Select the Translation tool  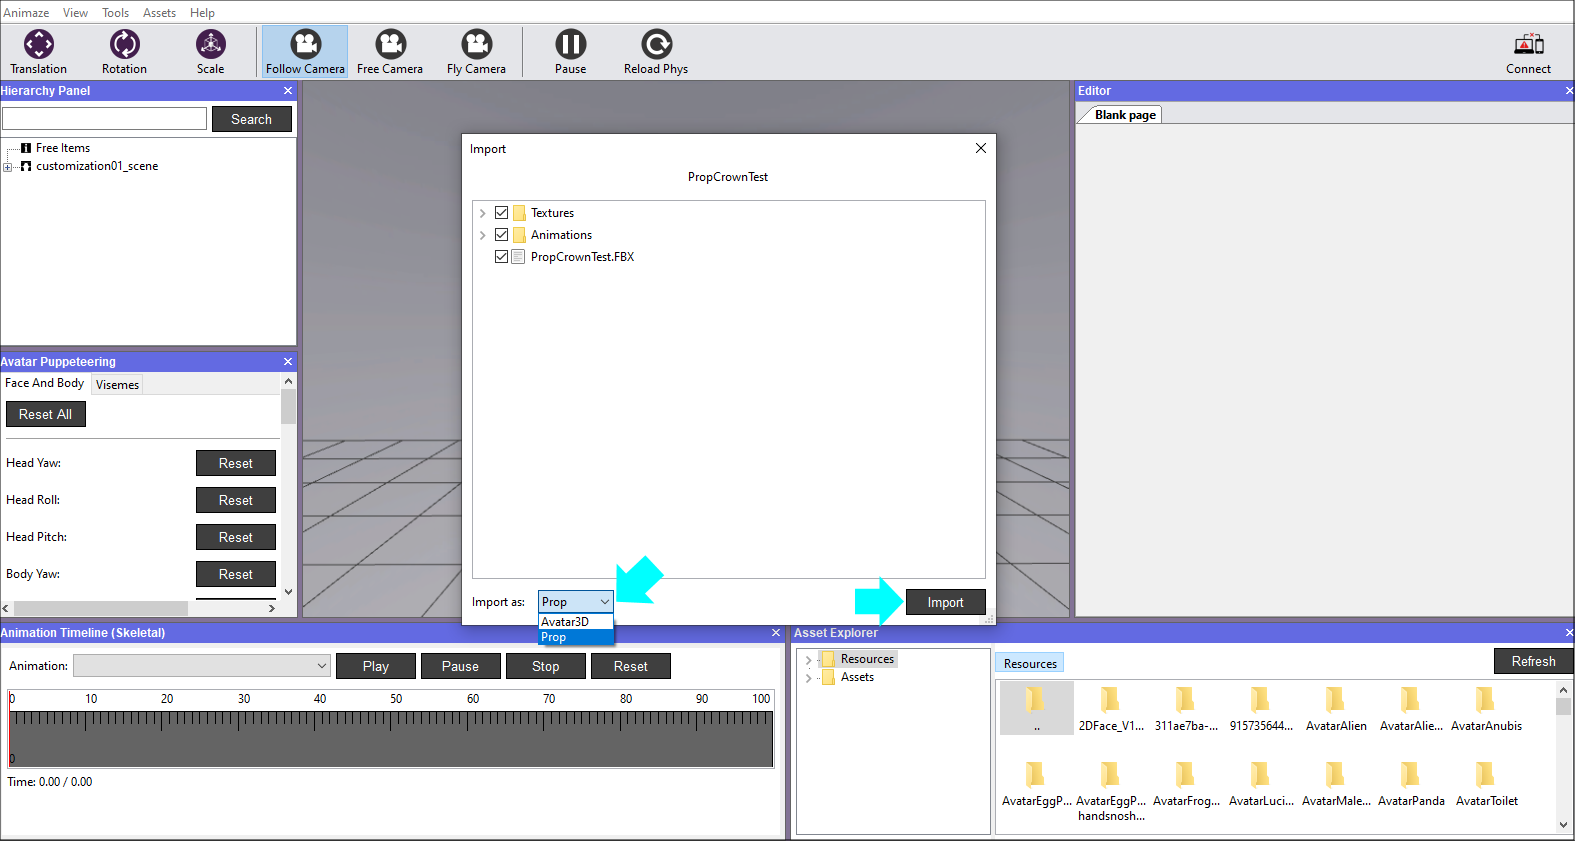[x=39, y=52]
